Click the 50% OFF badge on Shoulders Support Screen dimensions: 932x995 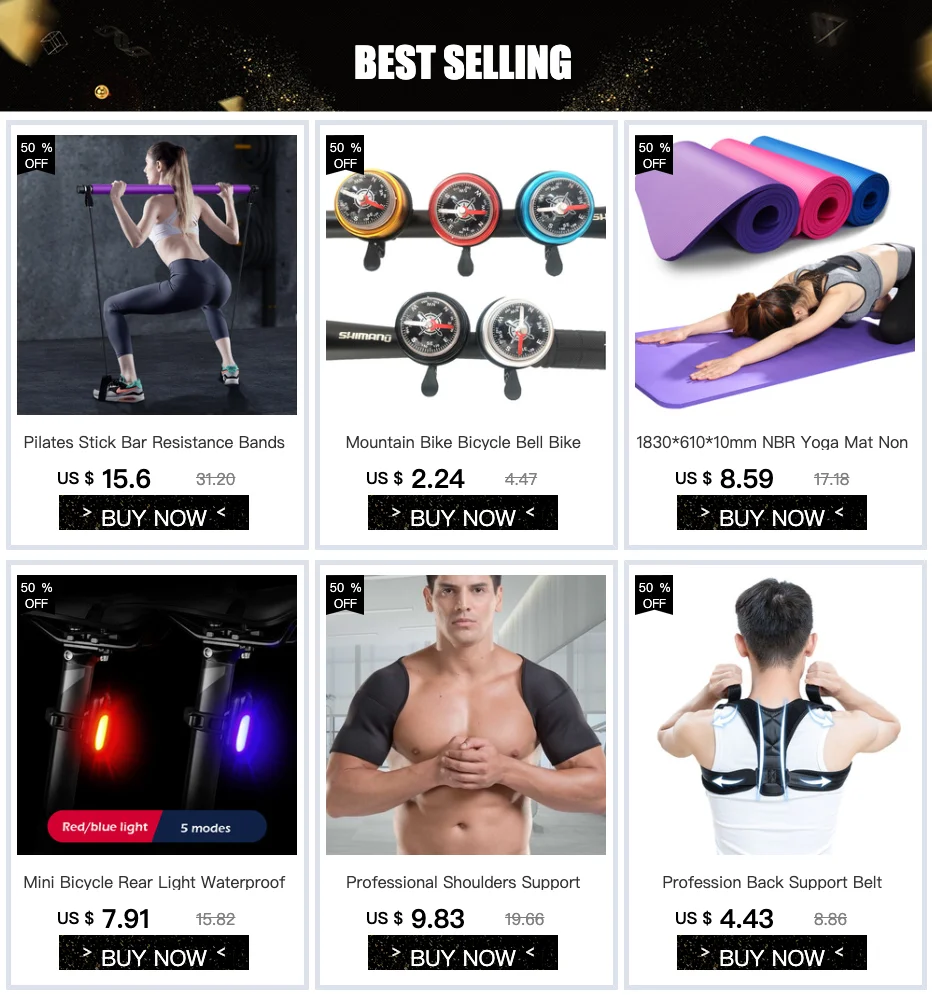[345, 595]
